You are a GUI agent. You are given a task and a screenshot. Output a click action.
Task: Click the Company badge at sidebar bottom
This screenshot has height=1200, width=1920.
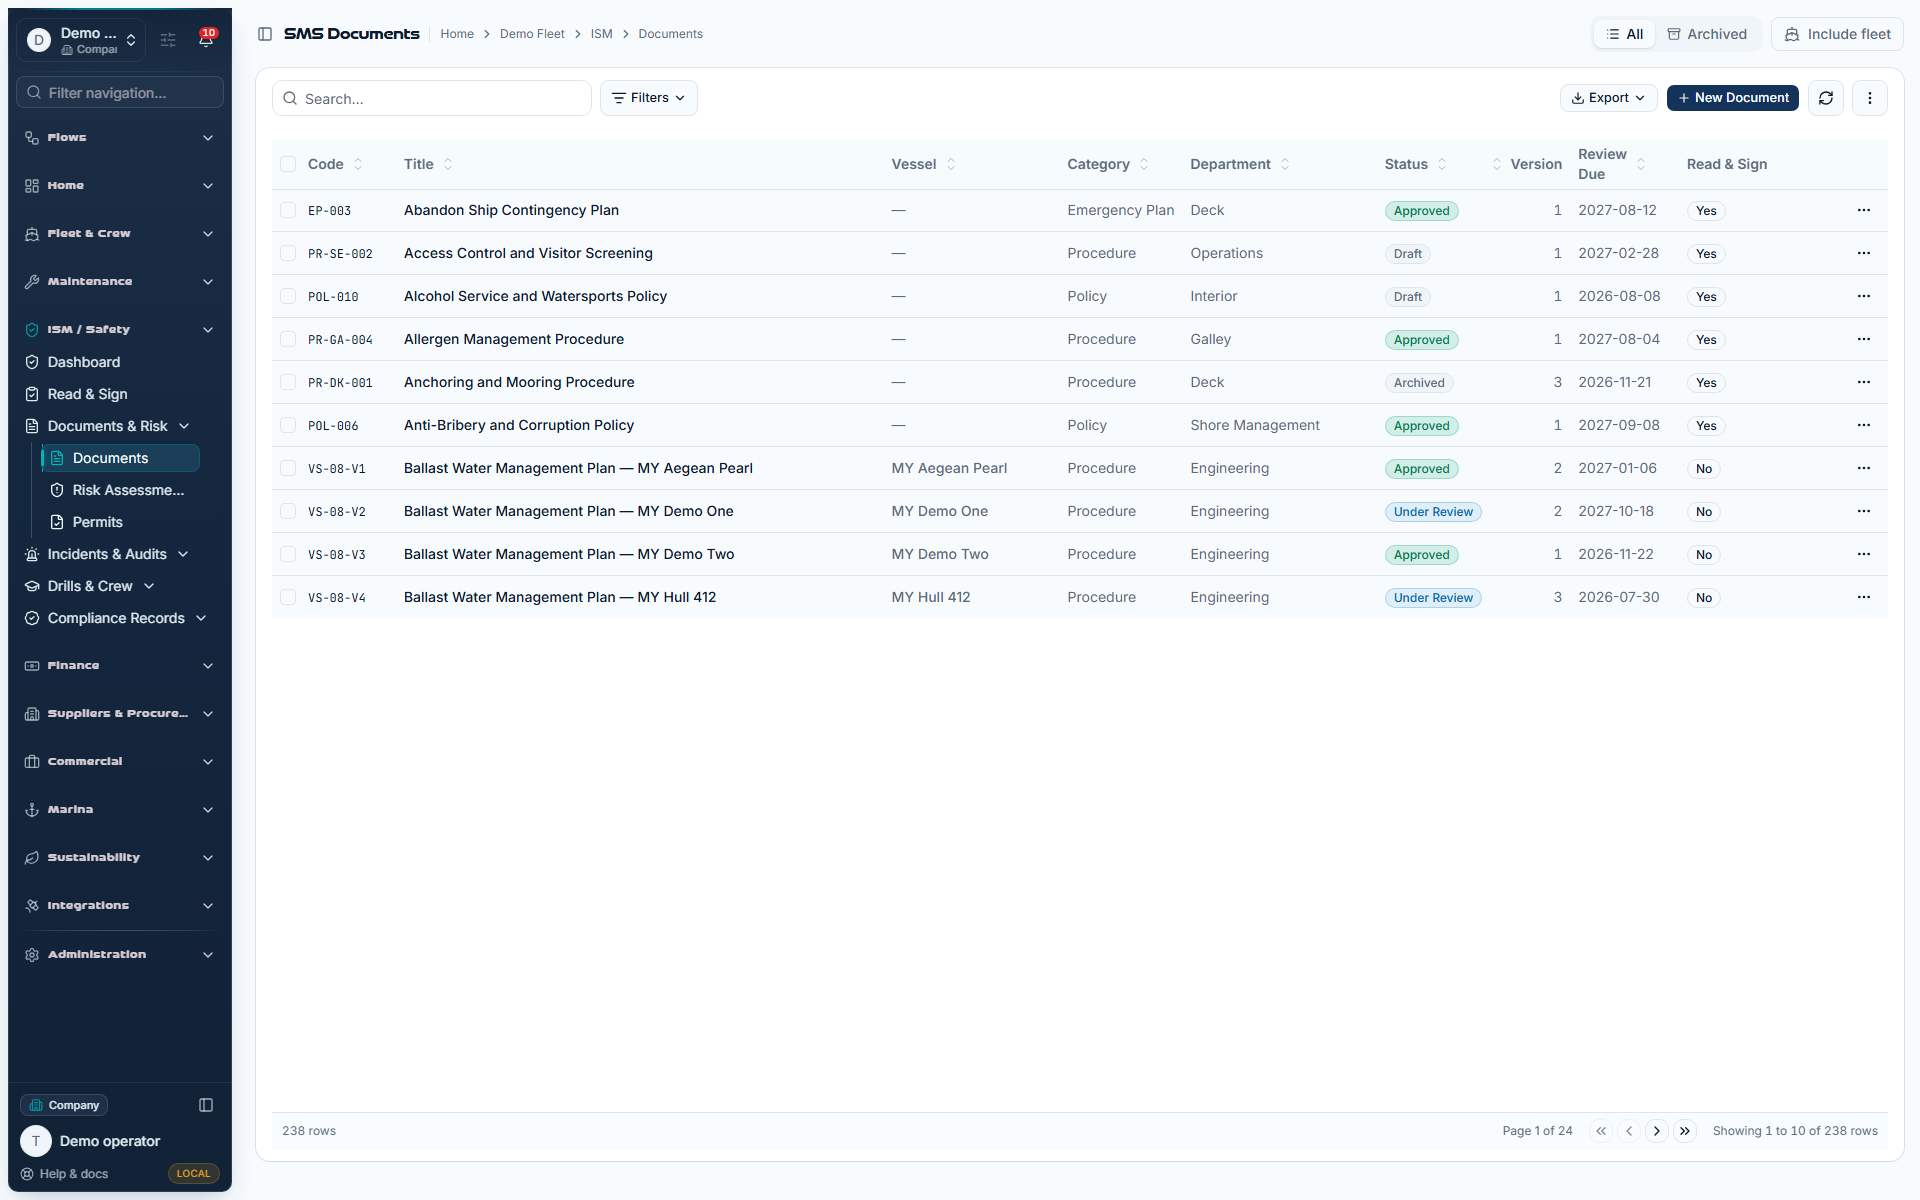[x=64, y=1105]
